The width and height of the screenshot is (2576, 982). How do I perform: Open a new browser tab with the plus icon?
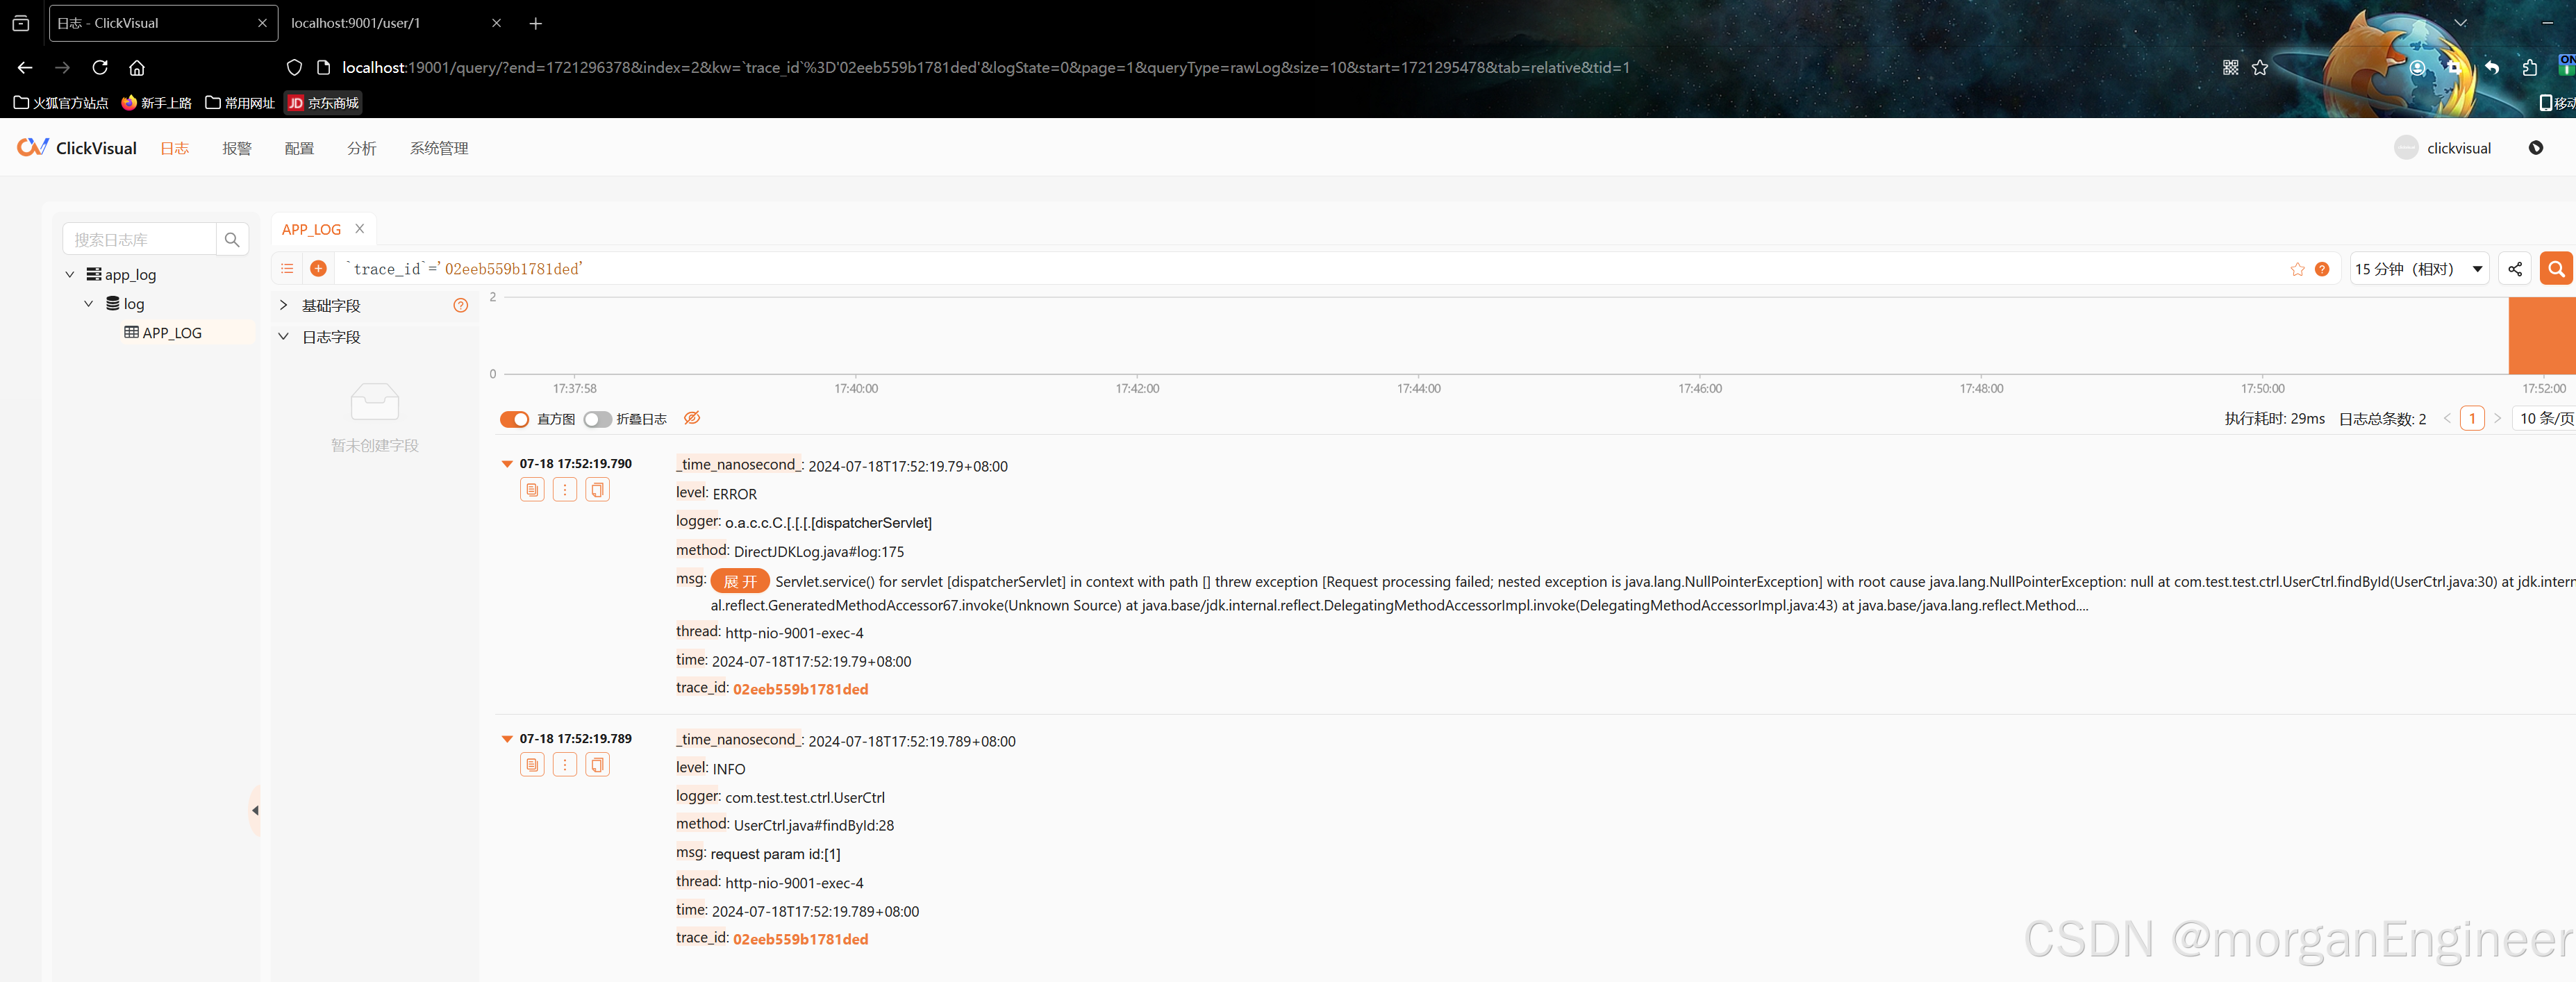click(536, 23)
